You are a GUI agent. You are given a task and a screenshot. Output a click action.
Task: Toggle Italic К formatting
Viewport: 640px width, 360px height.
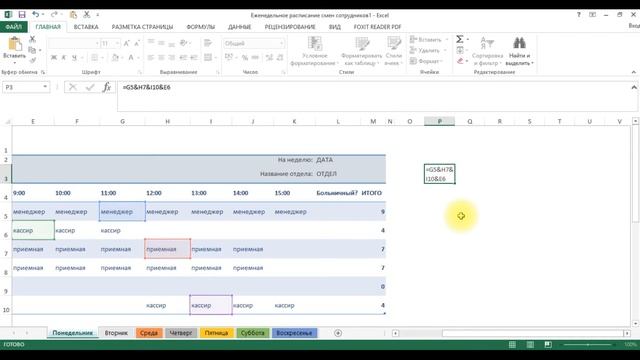click(64, 58)
